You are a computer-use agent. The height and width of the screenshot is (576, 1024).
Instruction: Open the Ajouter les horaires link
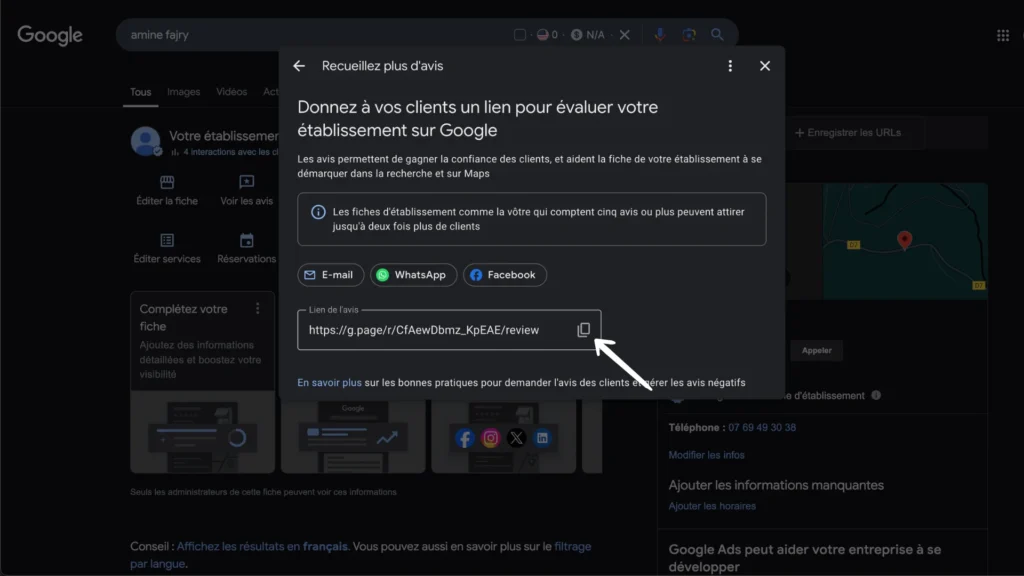712,506
